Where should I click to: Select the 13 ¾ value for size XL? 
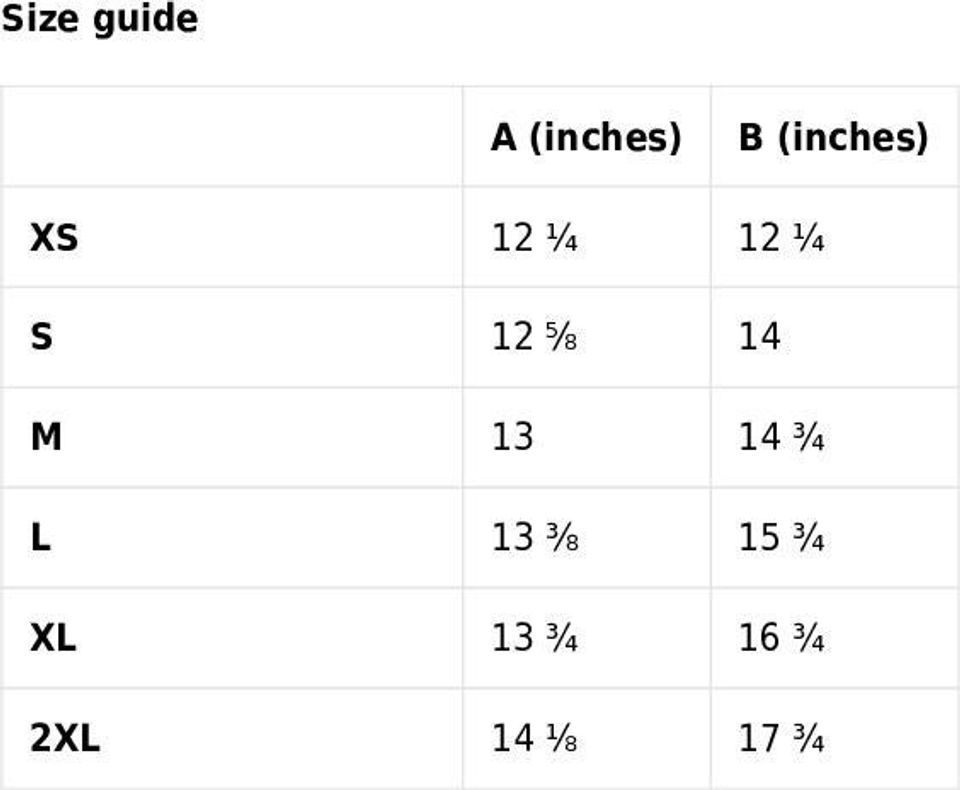[534, 638]
